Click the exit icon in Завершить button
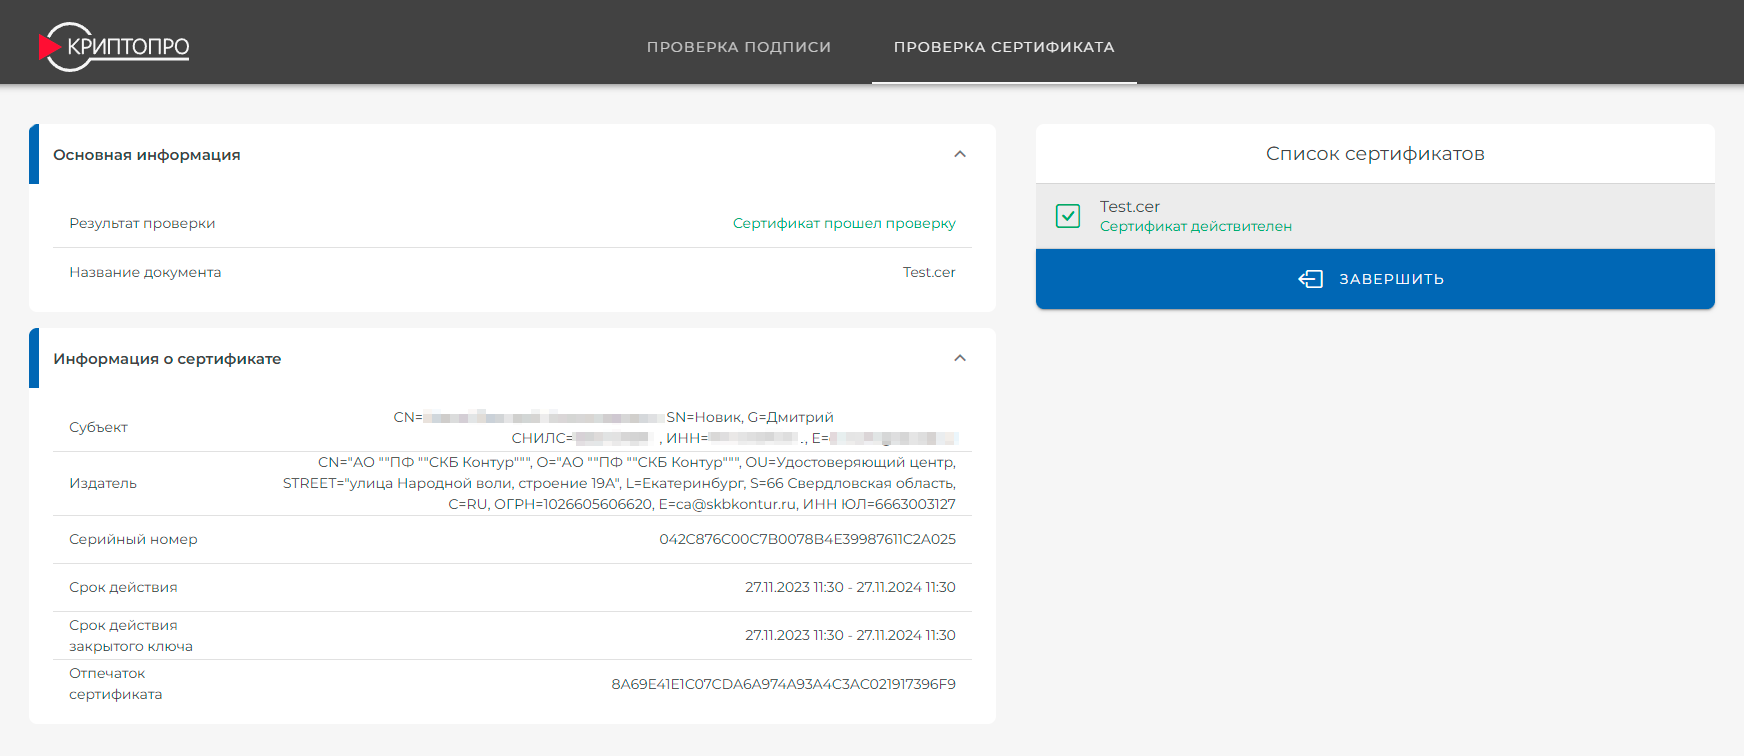The width and height of the screenshot is (1744, 756). tap(1310, 279)
